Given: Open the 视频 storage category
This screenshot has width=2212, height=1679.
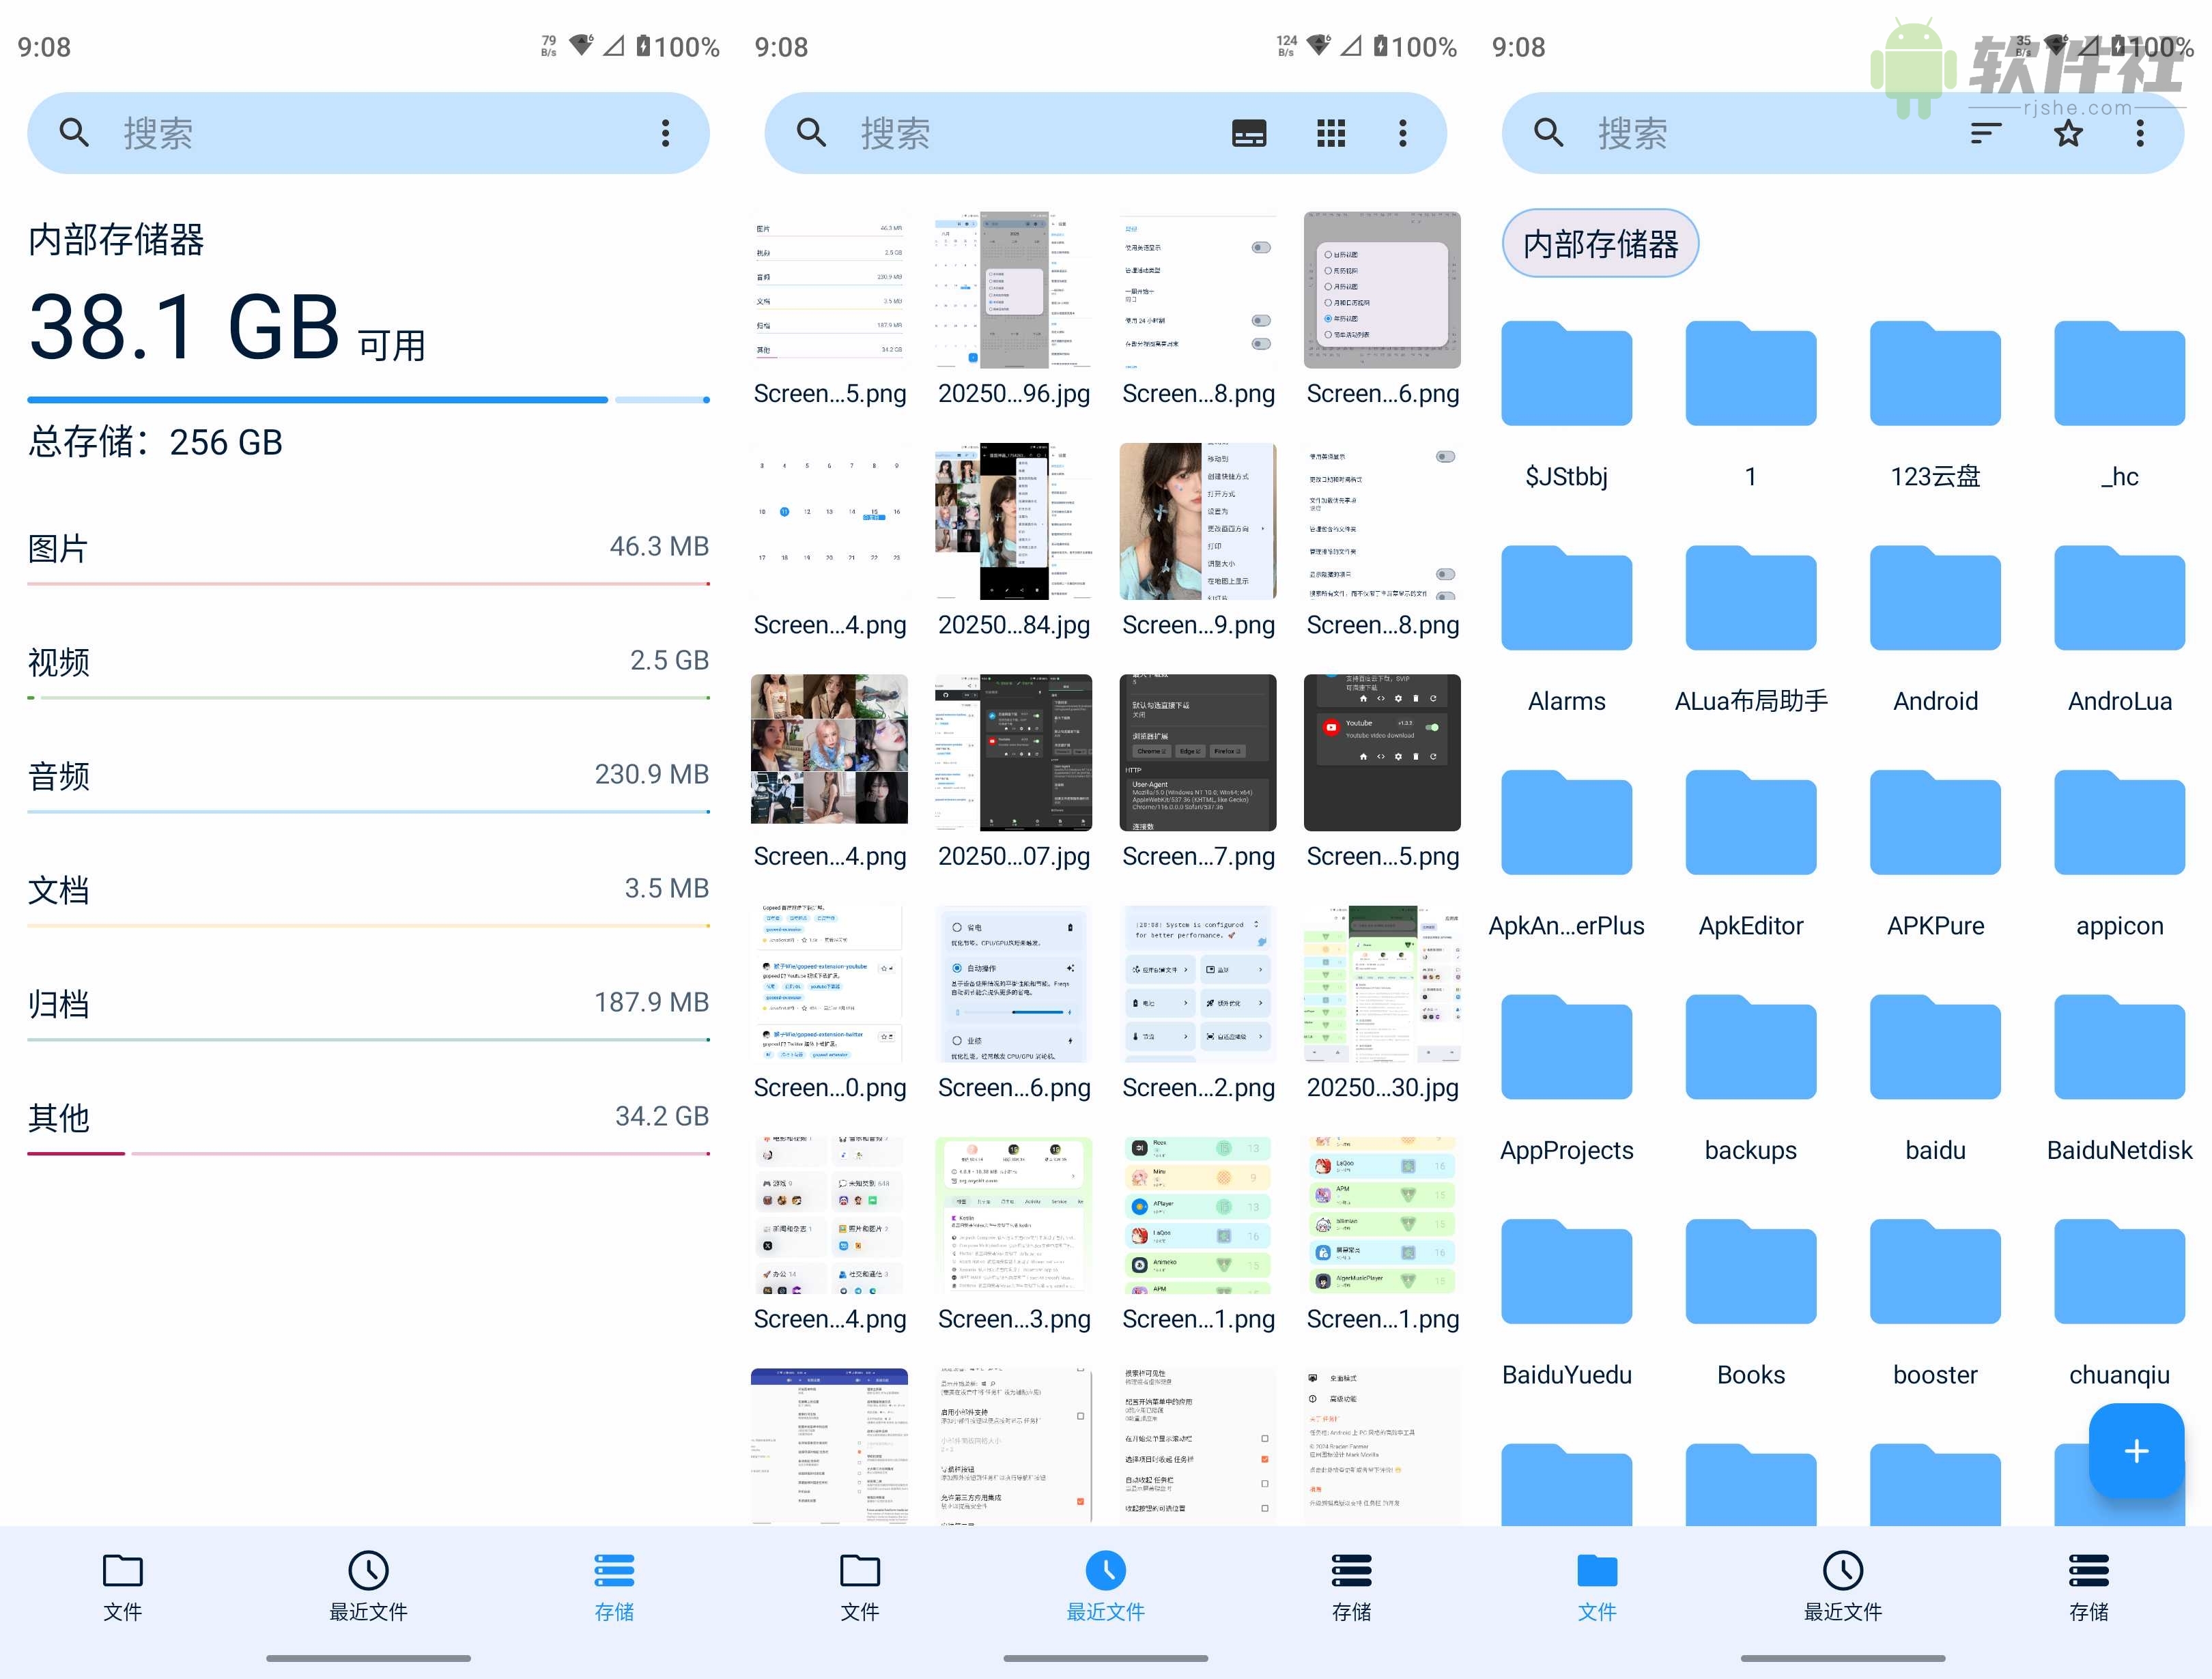Looking at the screenshot, I should (368, 662).
